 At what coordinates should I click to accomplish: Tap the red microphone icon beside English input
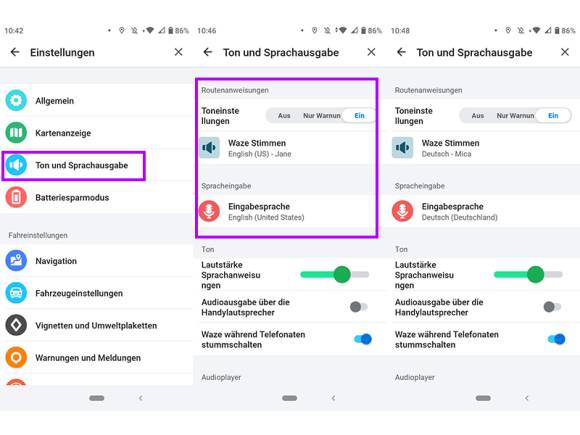[x=209, y=211]
